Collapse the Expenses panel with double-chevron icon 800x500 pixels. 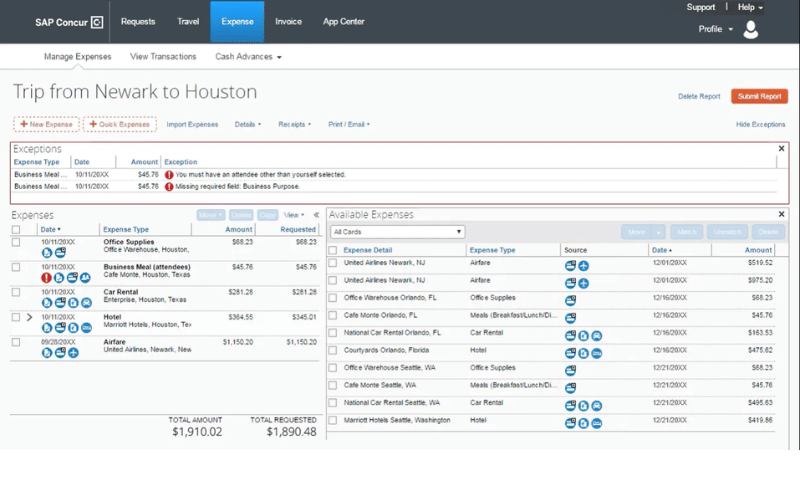coord(317,214)
